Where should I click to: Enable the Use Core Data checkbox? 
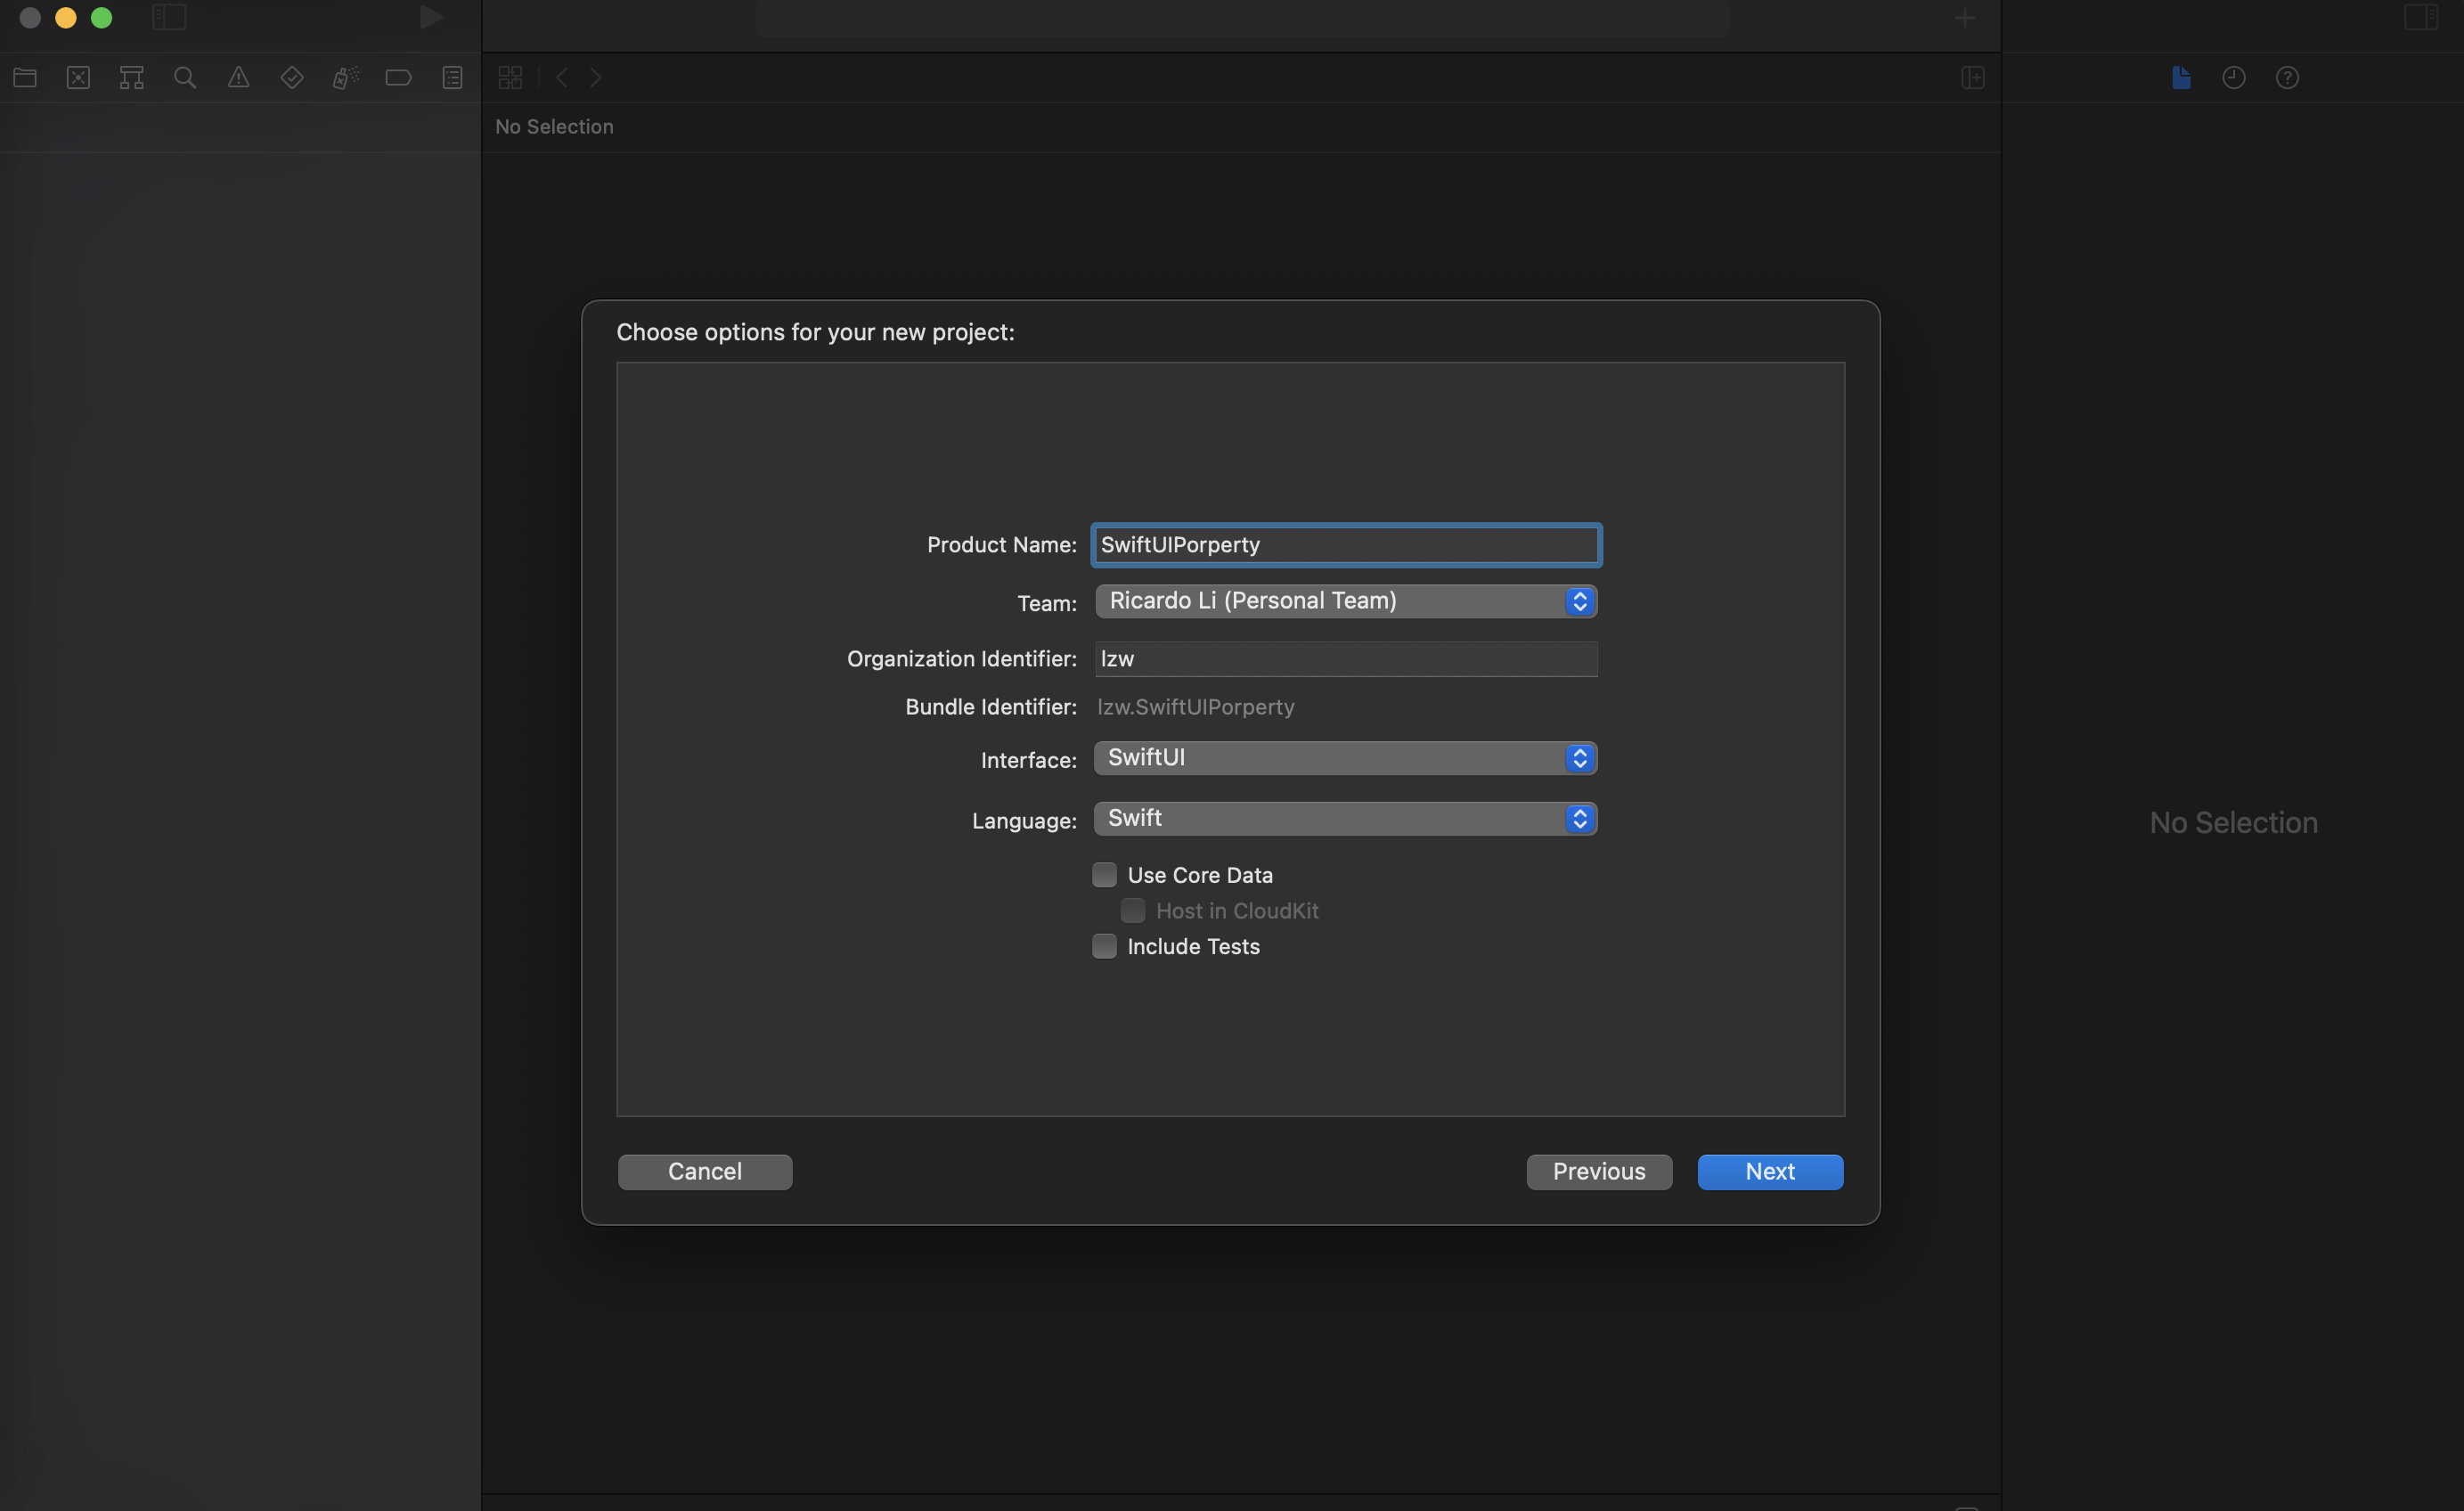click(1104, 875)
